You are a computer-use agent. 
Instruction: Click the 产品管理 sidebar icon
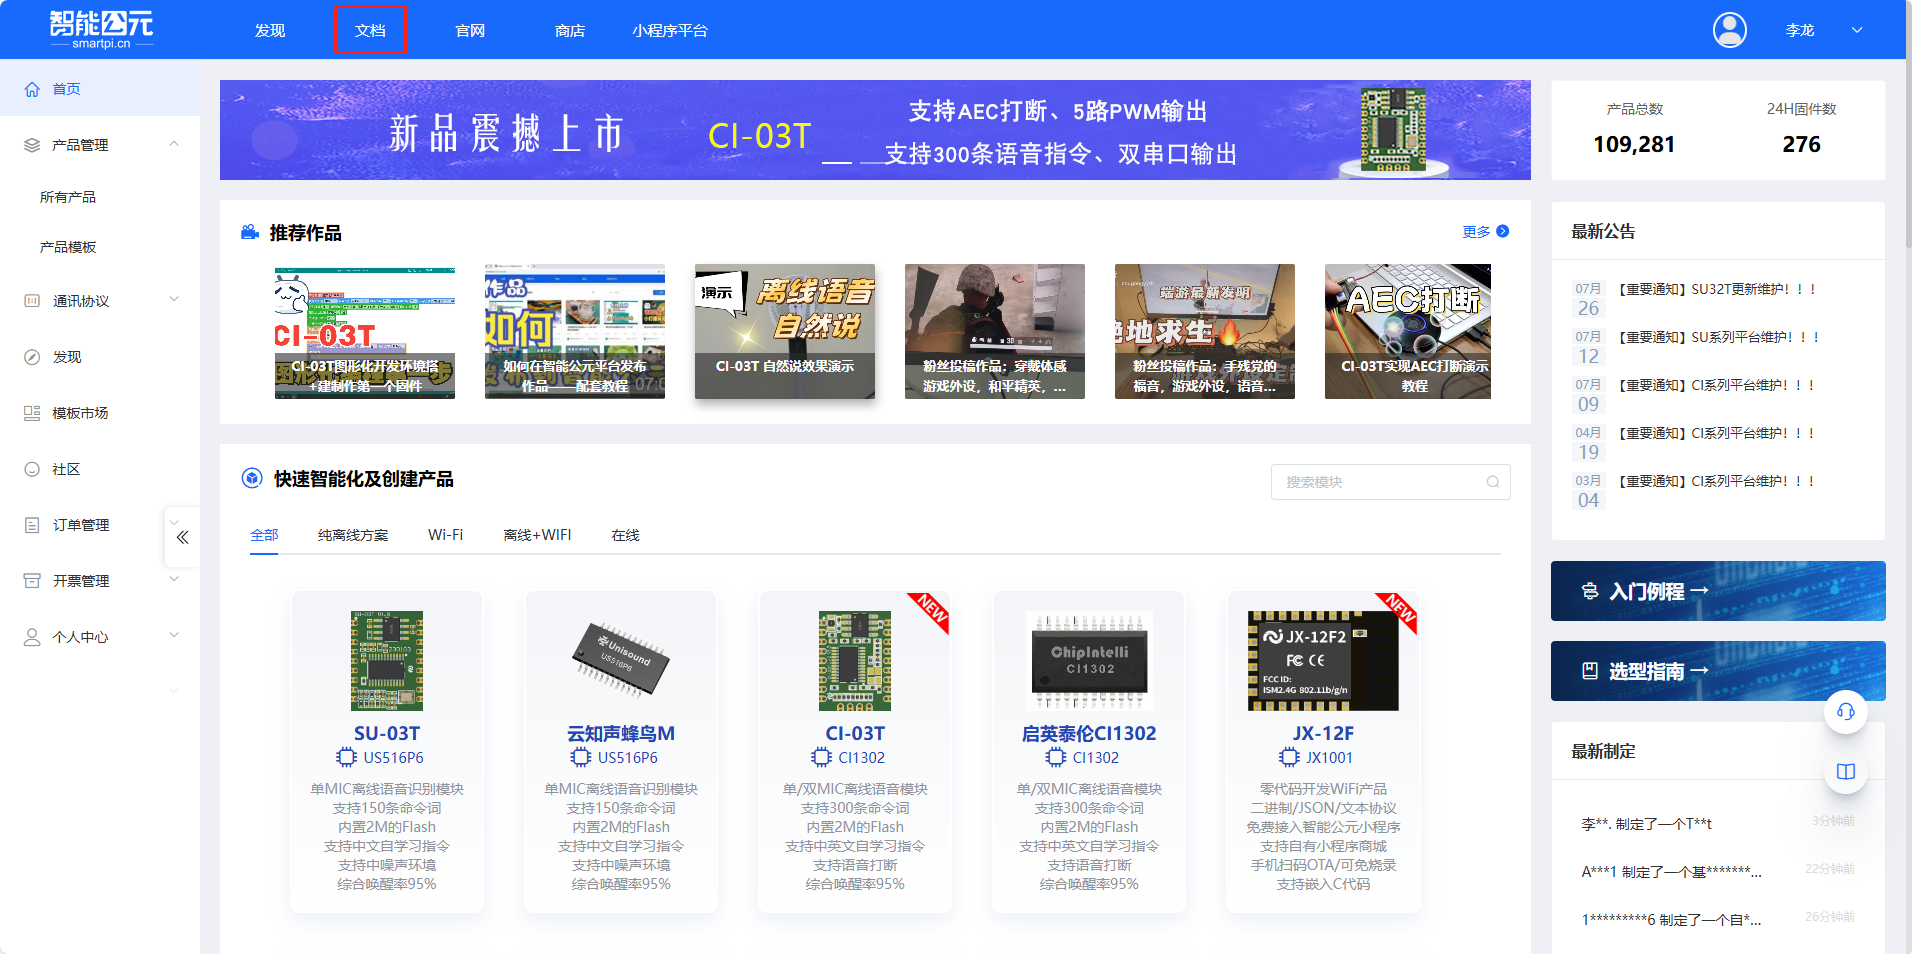pos(31,144)
